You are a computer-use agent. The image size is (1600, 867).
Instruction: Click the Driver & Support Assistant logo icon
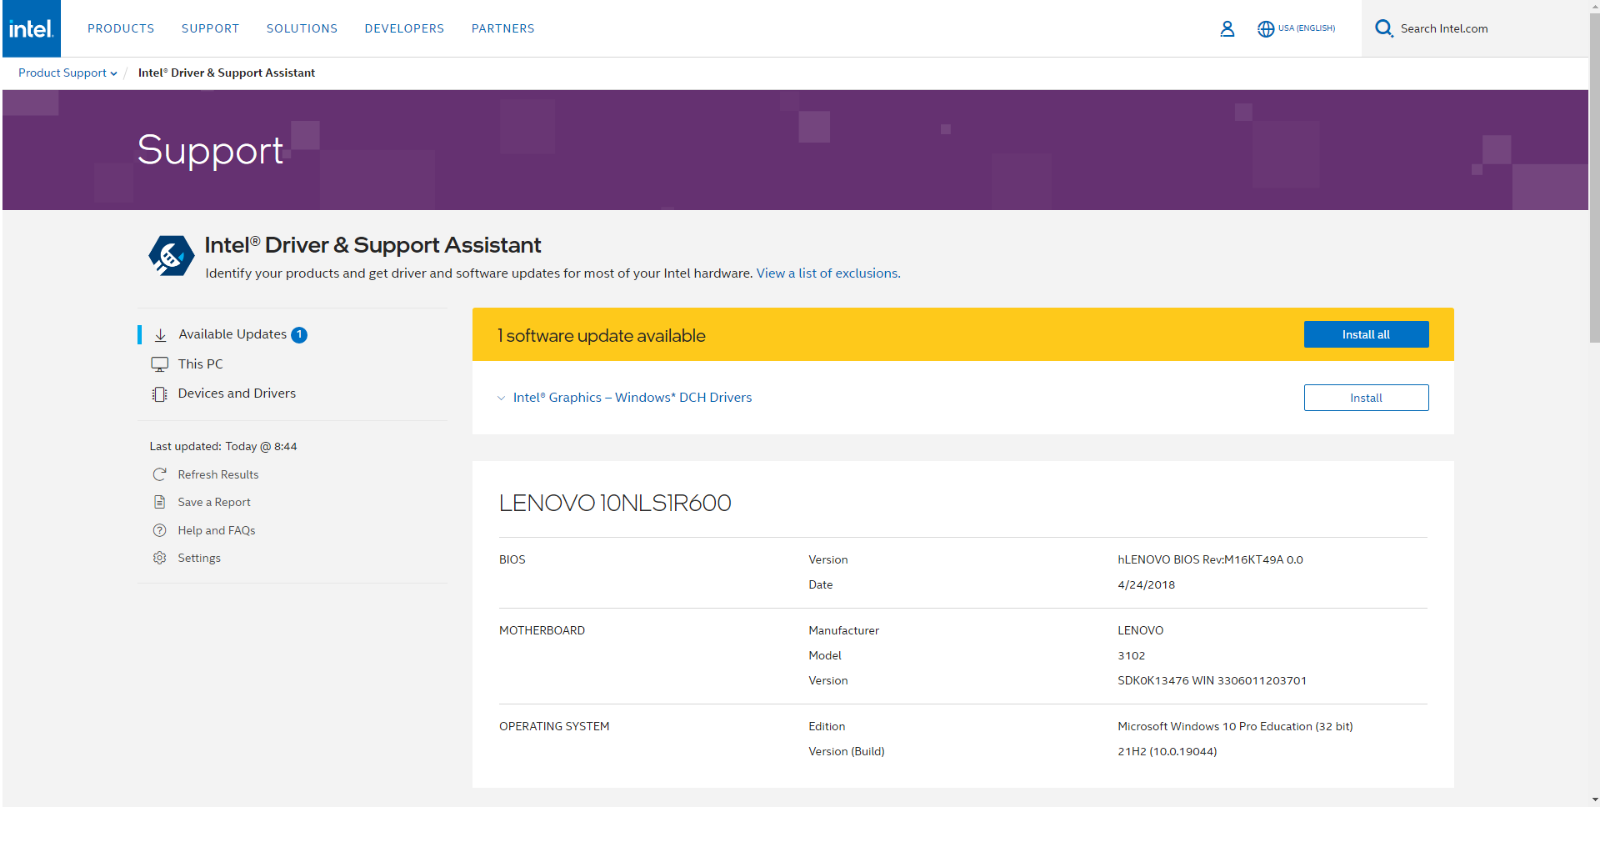171,256
